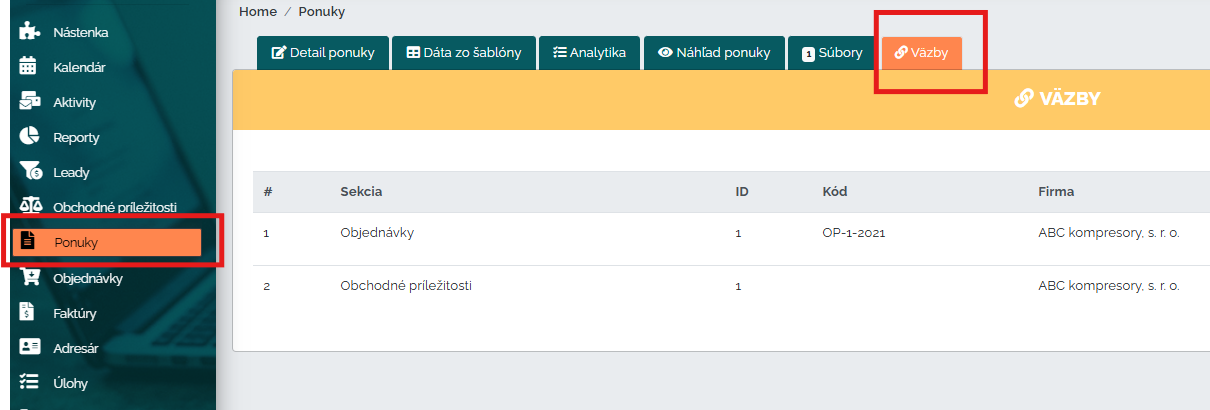Go to Home in the breadcrumb
This screenshot has height=410, width=1210.
pyautogui.click(x=258, y=11)
